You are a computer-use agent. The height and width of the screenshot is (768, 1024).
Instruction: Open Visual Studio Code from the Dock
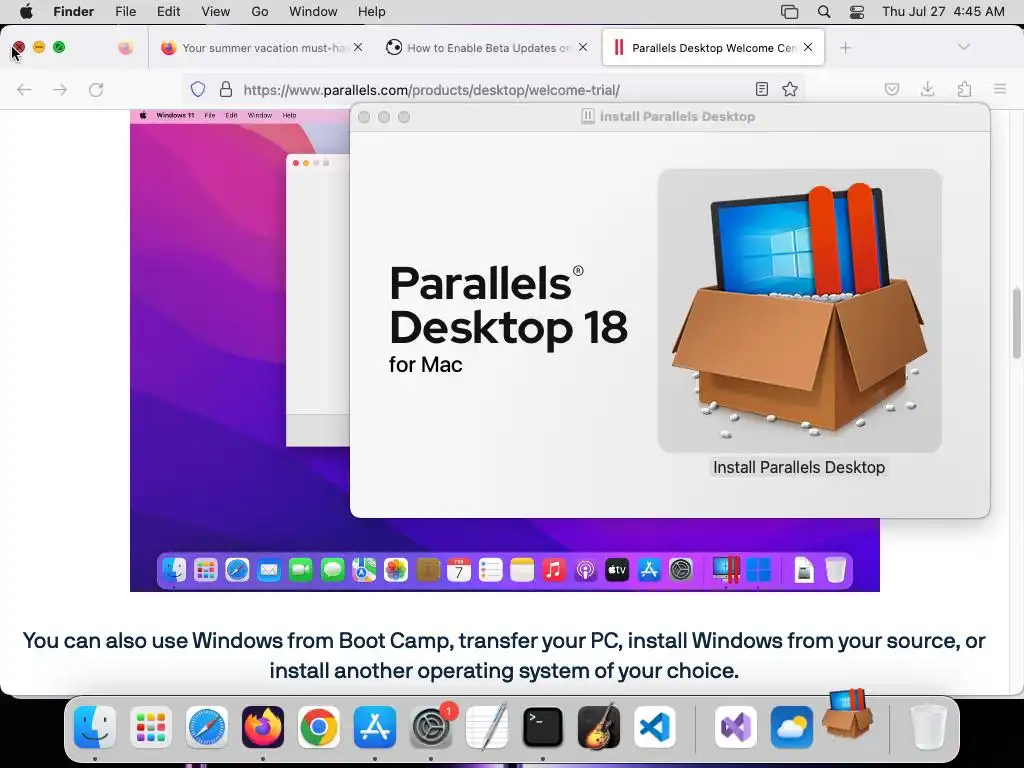click(654, 727)
